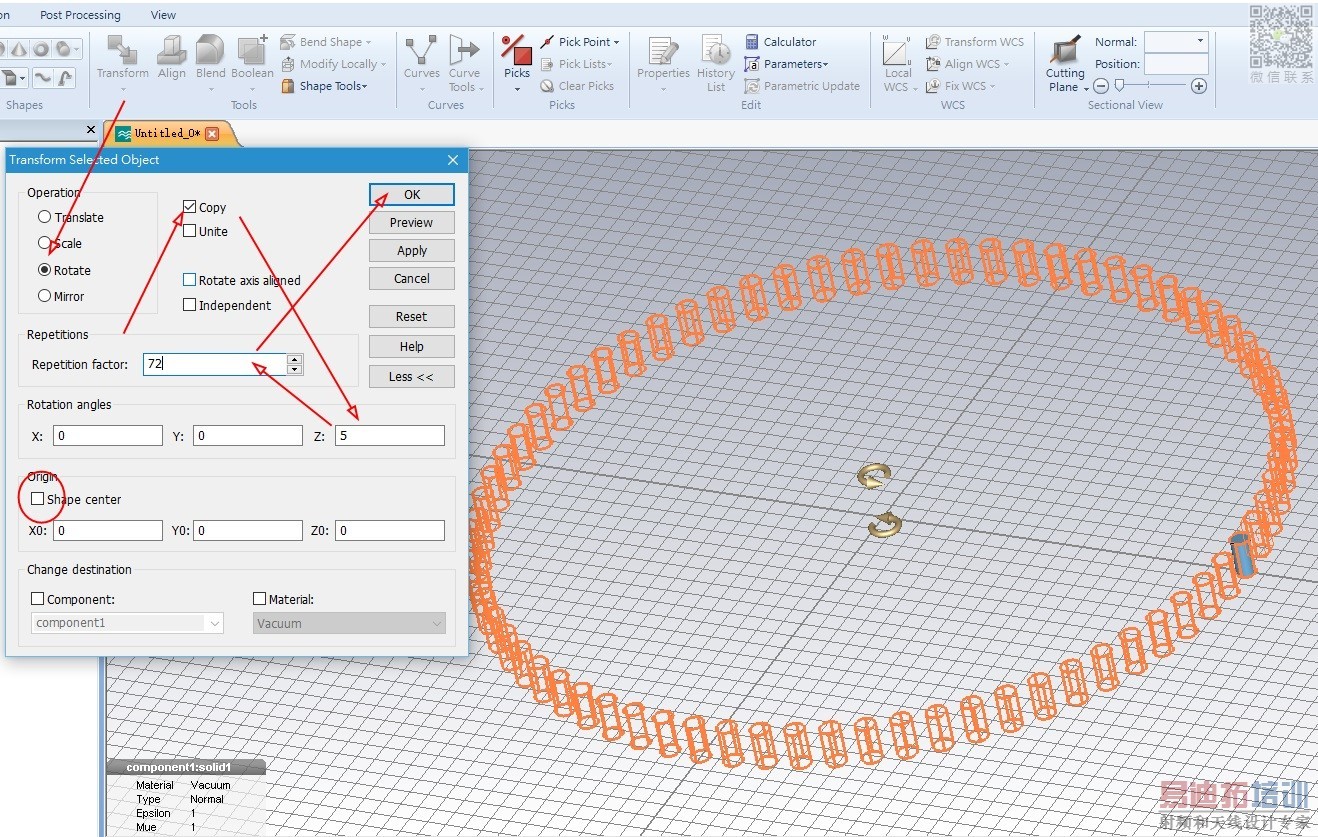Click OK in the Transform dialog

click(411, 194)
